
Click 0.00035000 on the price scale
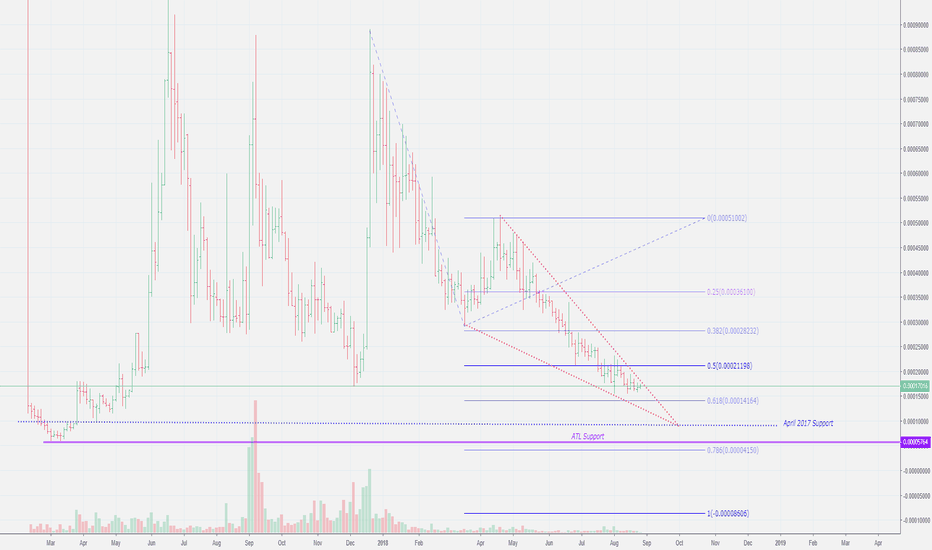(x=915, y=297)
